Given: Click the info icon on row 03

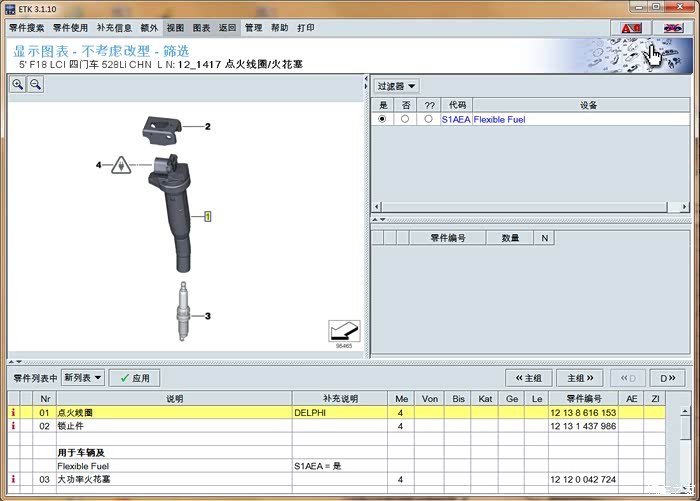Looking at the screenshot, I should [13, 479].
